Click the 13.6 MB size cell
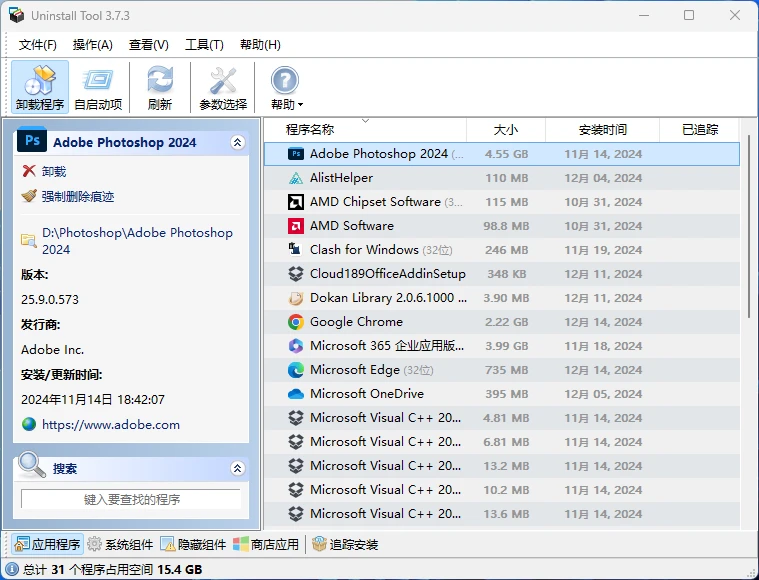 pos(506,514)
